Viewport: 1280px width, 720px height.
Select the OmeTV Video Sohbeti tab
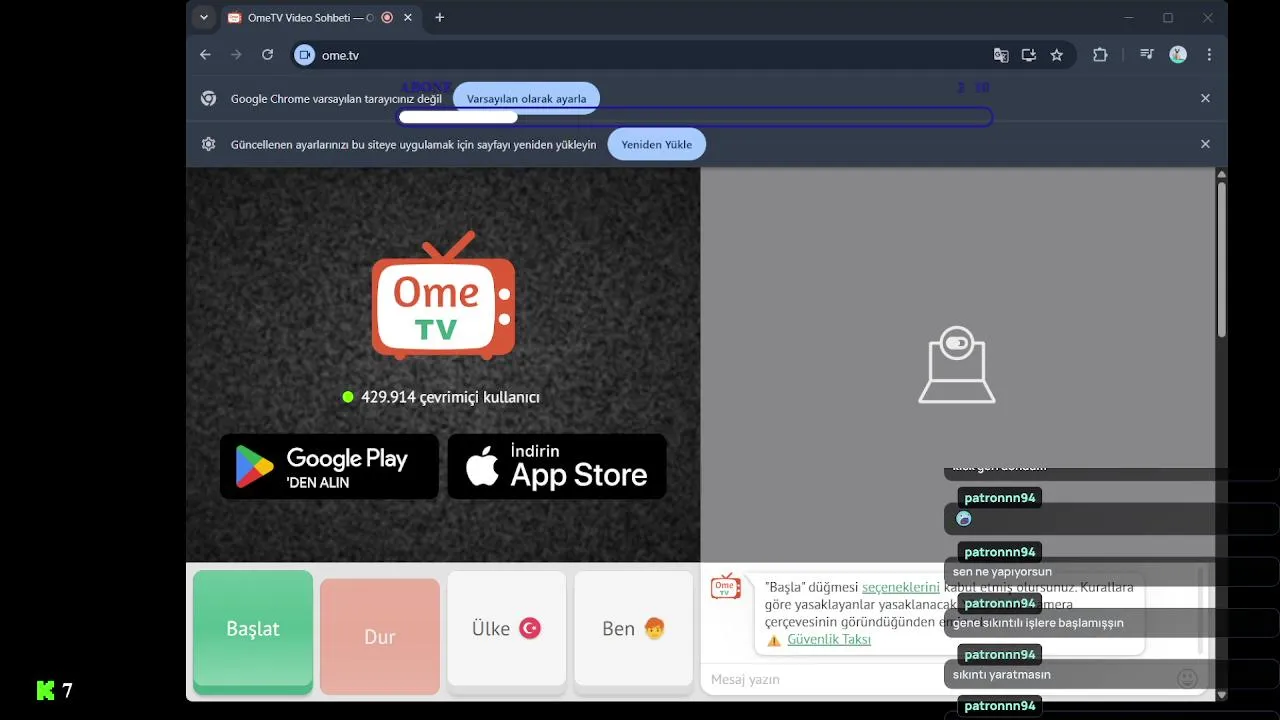(308, 17)
